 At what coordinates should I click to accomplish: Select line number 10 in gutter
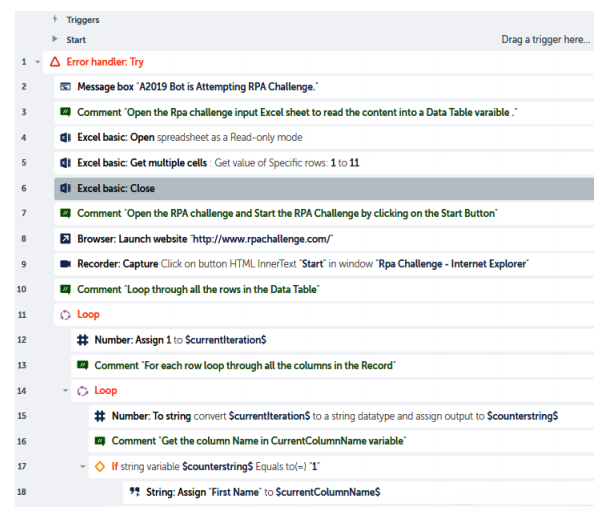point(22,290)
